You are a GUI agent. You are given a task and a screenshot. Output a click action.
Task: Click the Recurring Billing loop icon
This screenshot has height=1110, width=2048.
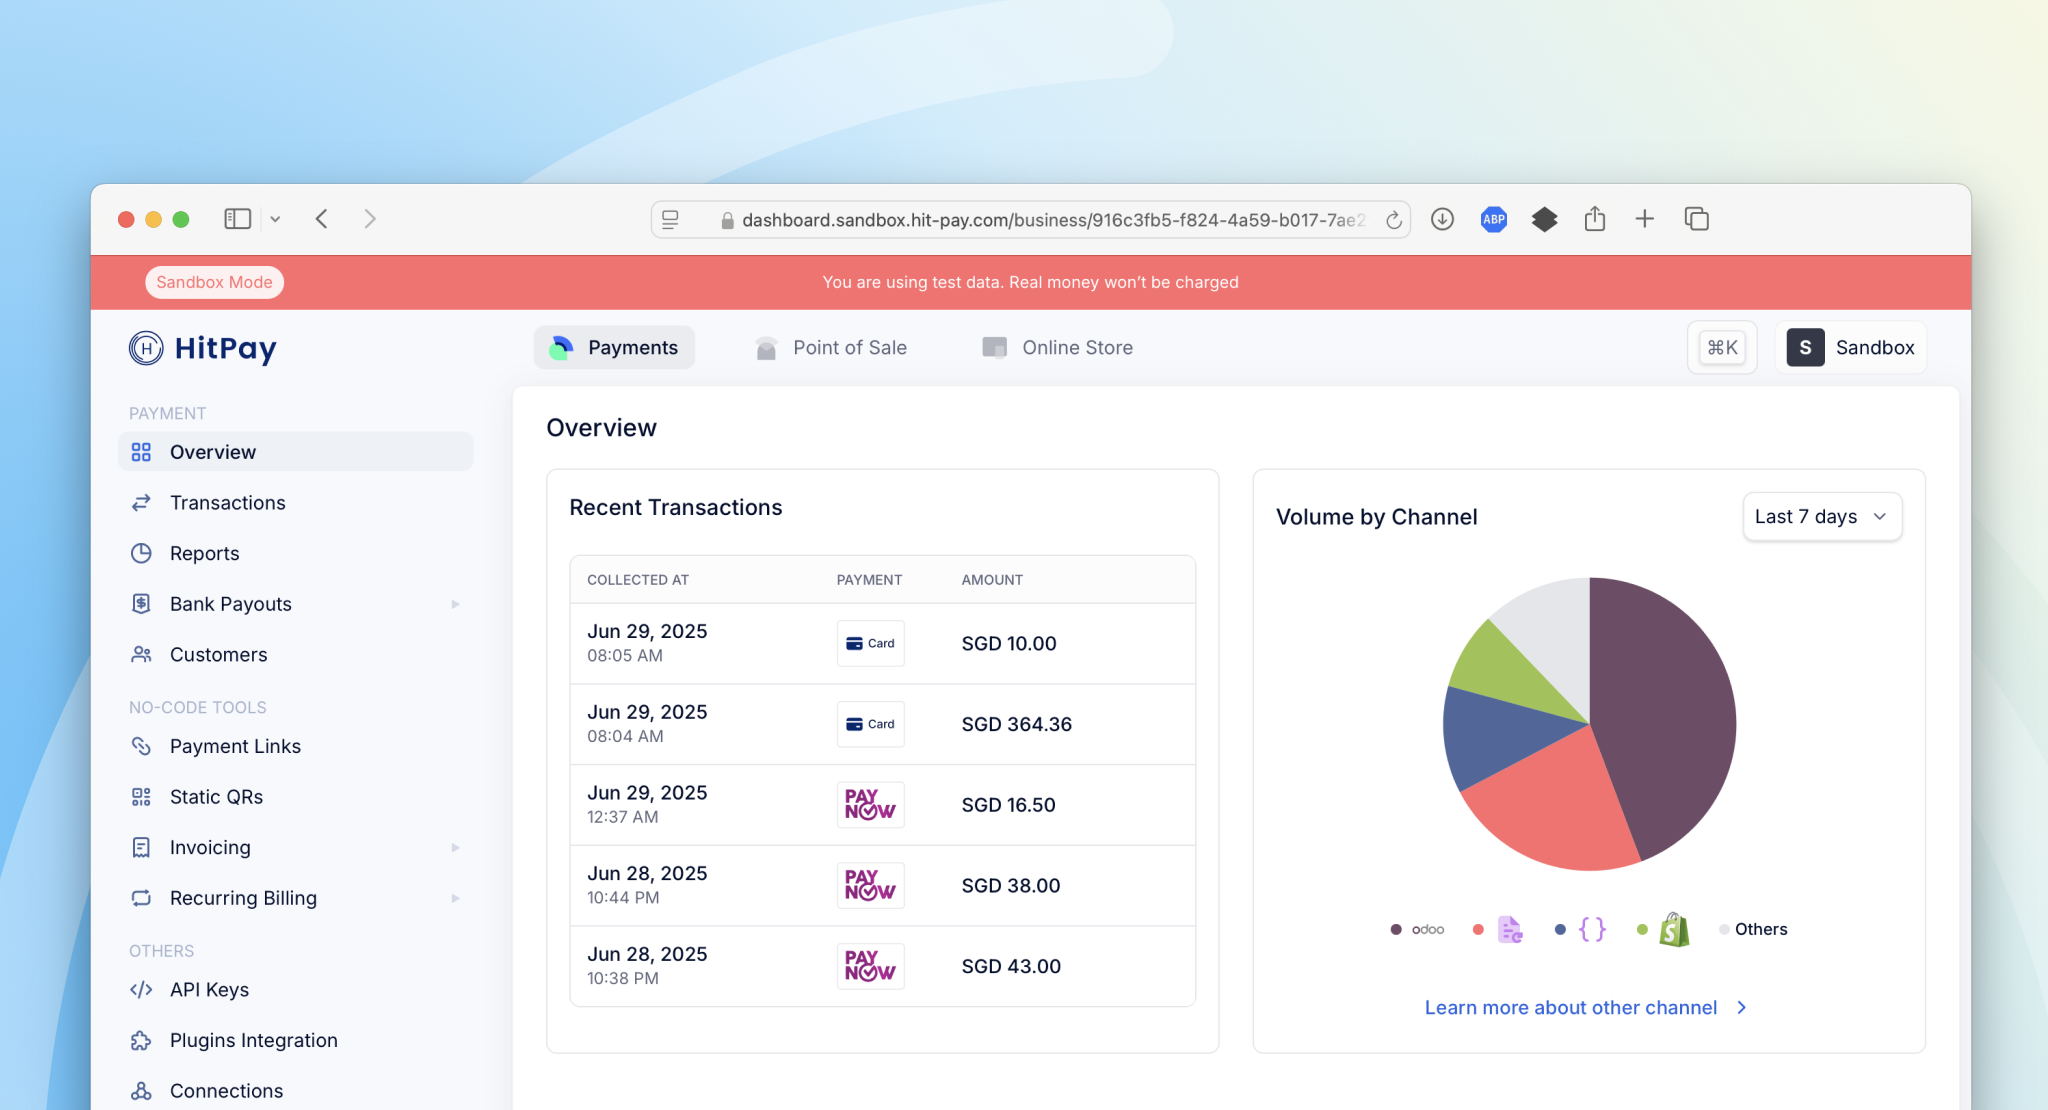[141, 898]
